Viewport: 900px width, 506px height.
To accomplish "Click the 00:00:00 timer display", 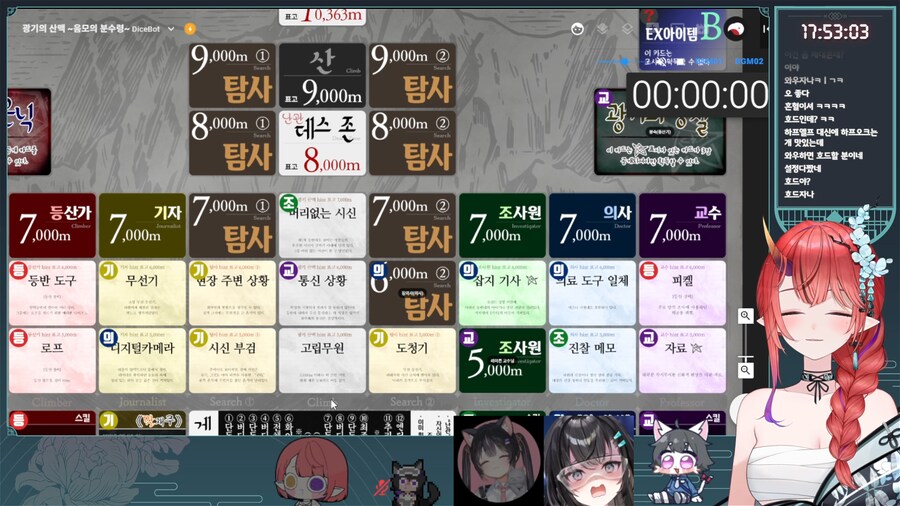I will click(699, 95).
